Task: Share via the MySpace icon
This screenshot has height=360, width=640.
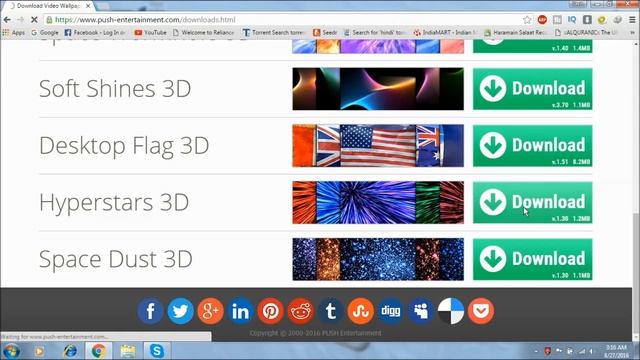Action: point(421,311)
